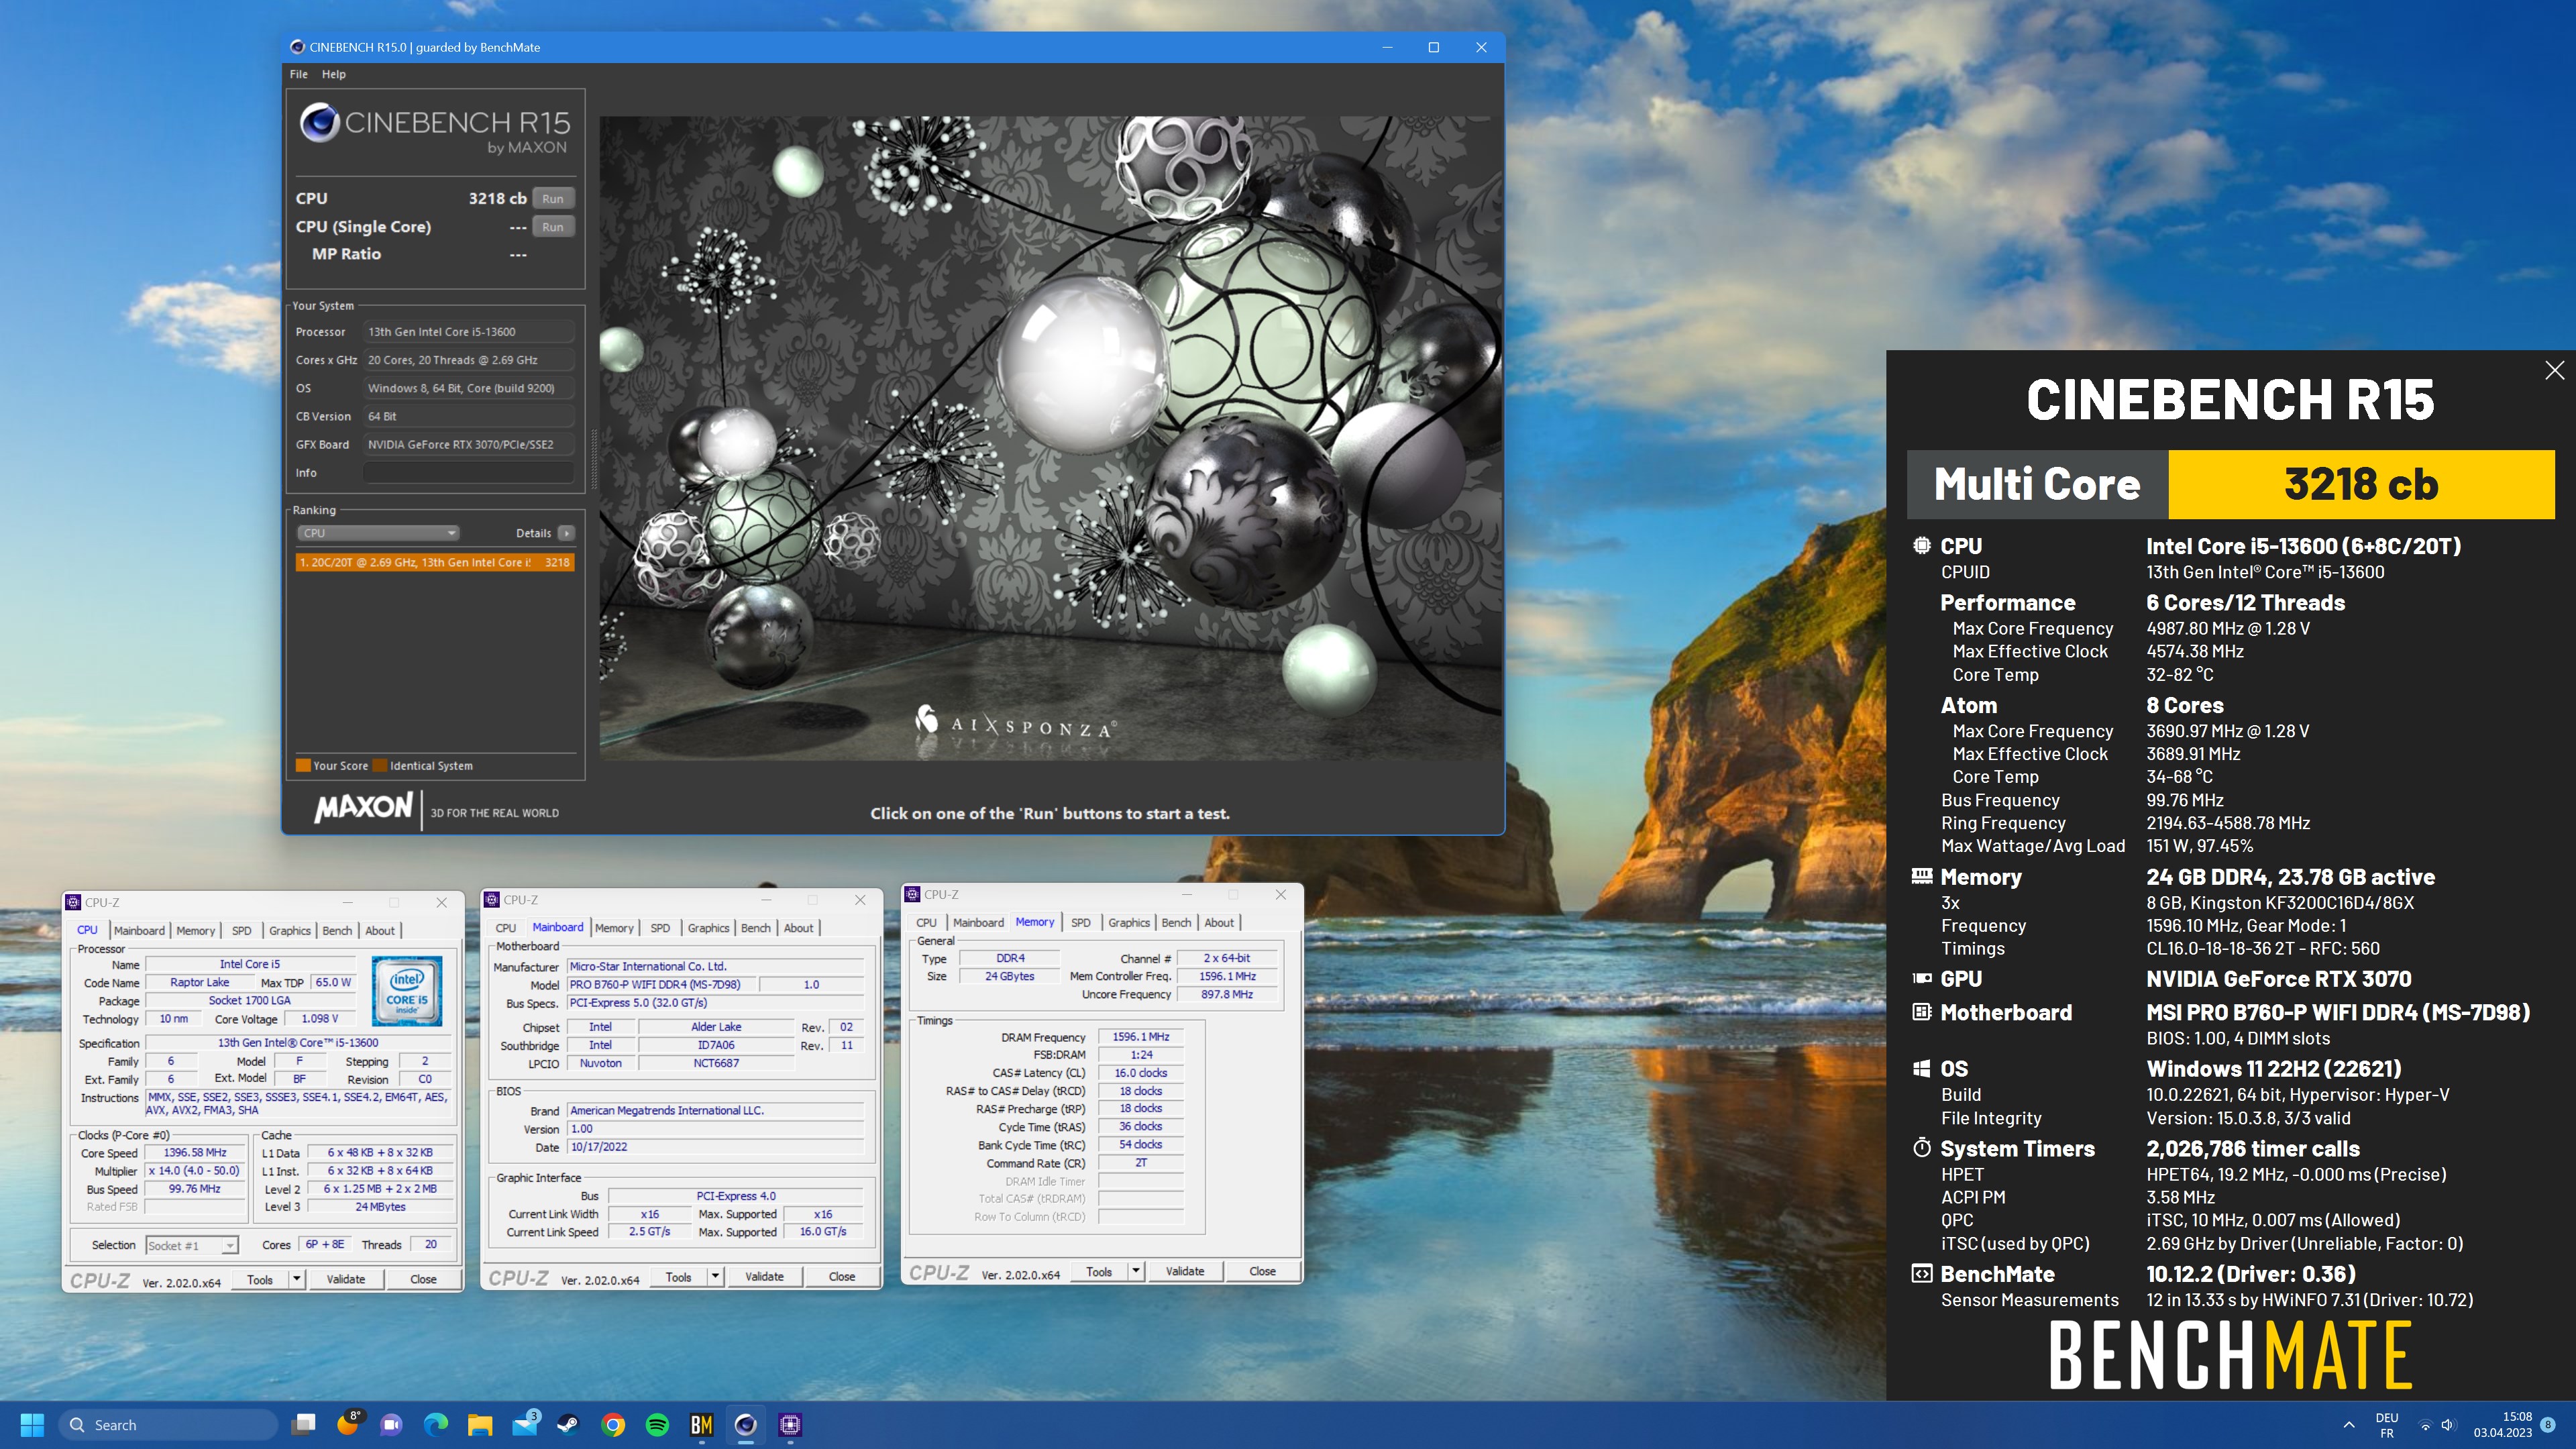Run the Cinebench CPU multi-core test
The width and height of the screenshot is (2576, 1449).
click(553, 198)
